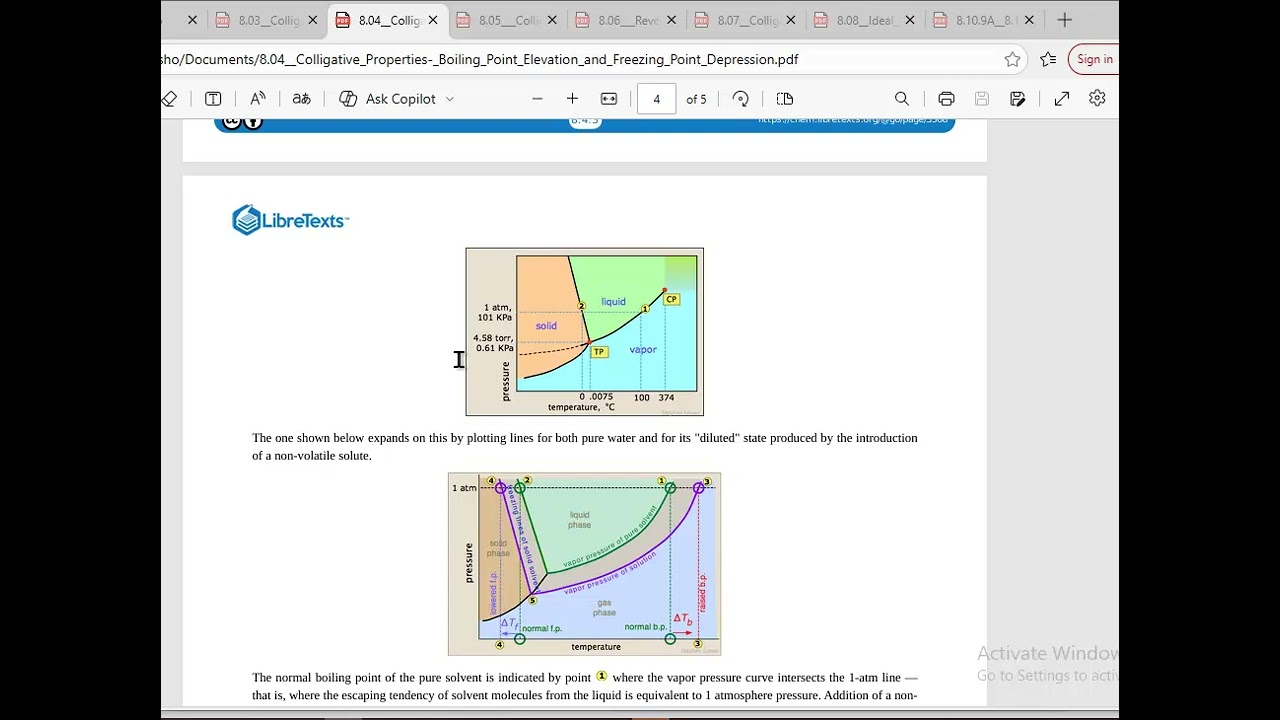Open the Favorites list icon
1280x720 pixels.
(x=1048, y=59)
